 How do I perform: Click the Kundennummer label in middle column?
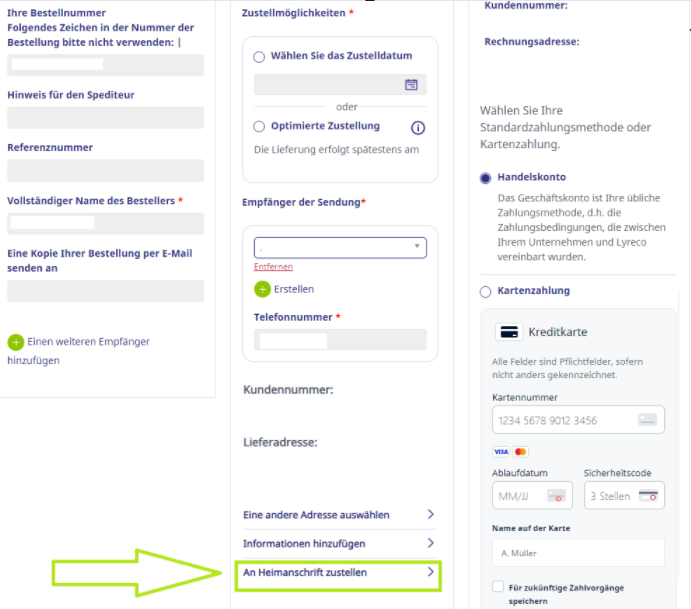tap(288, 390)
